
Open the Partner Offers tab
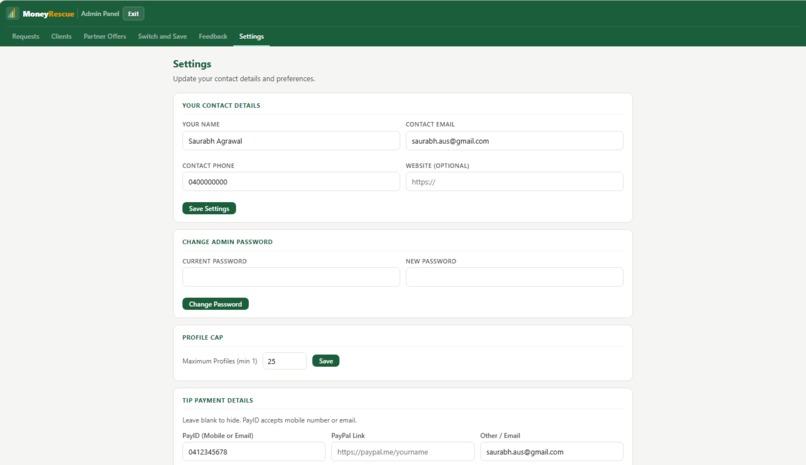105,36
